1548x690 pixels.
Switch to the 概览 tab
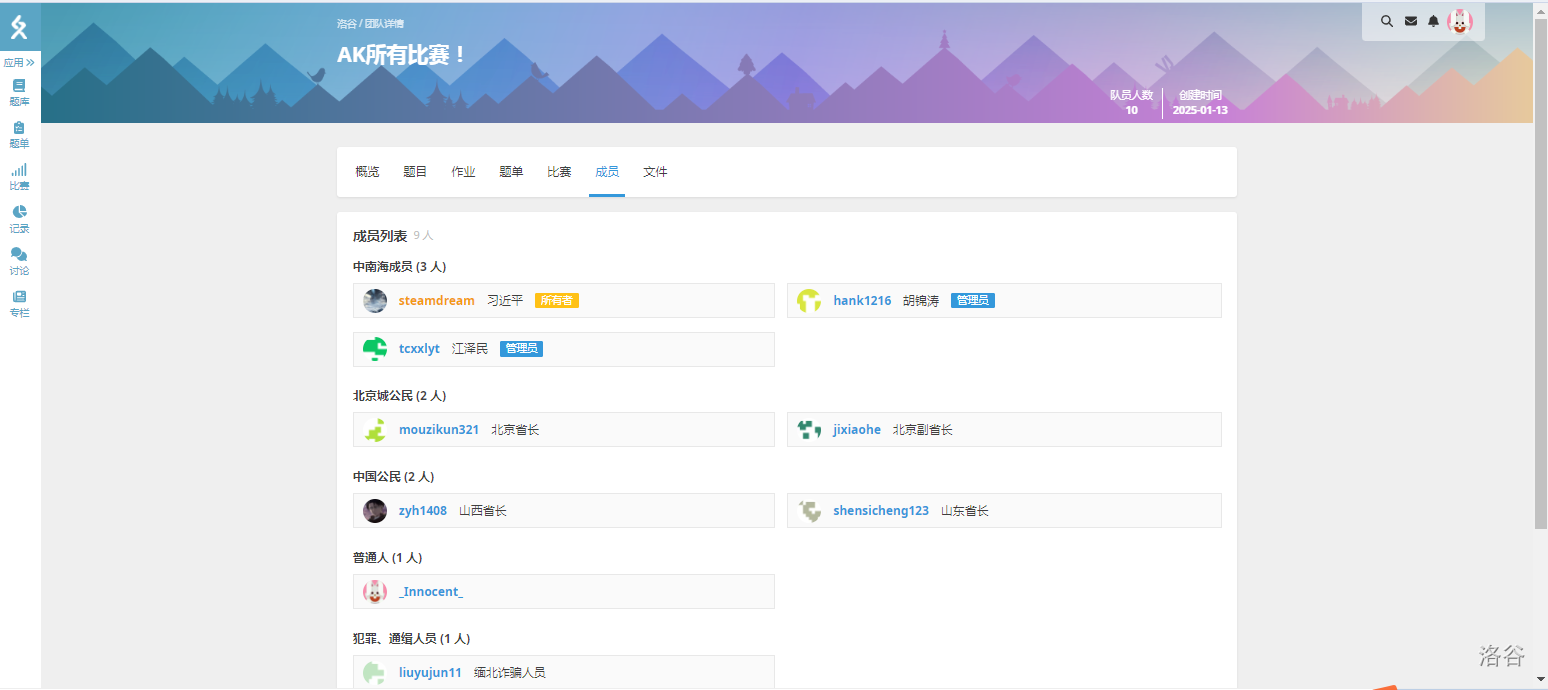tap(367, 172)
